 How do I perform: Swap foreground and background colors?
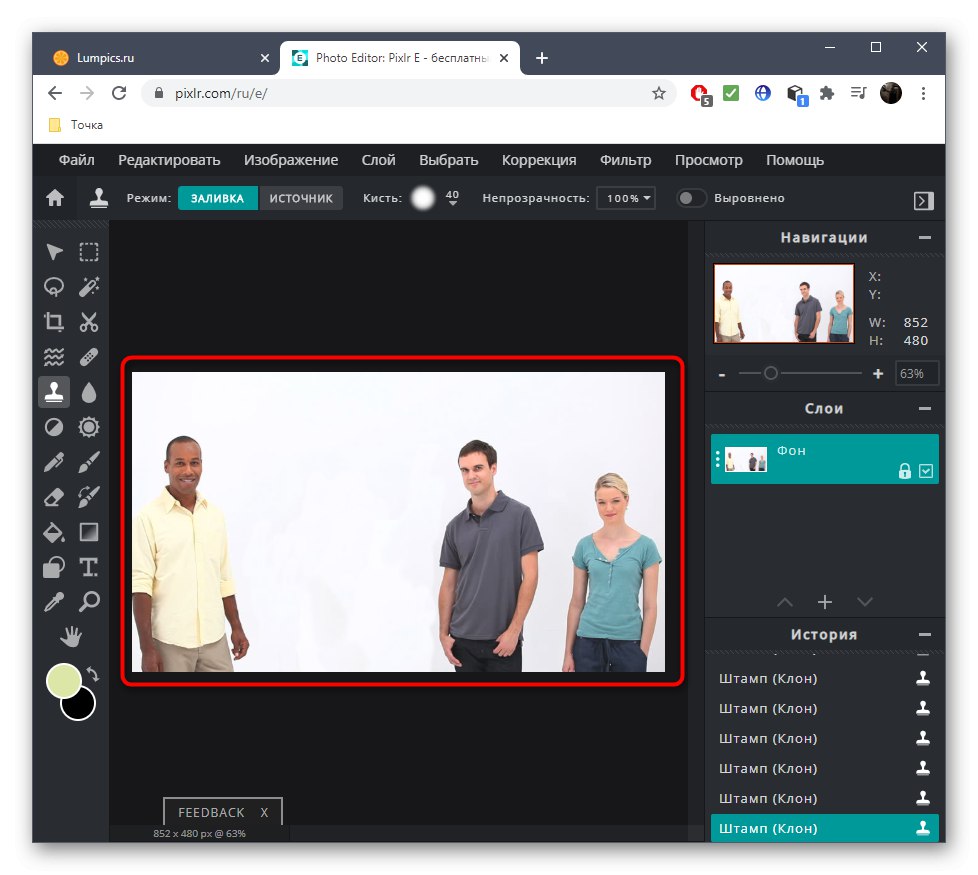93,674
